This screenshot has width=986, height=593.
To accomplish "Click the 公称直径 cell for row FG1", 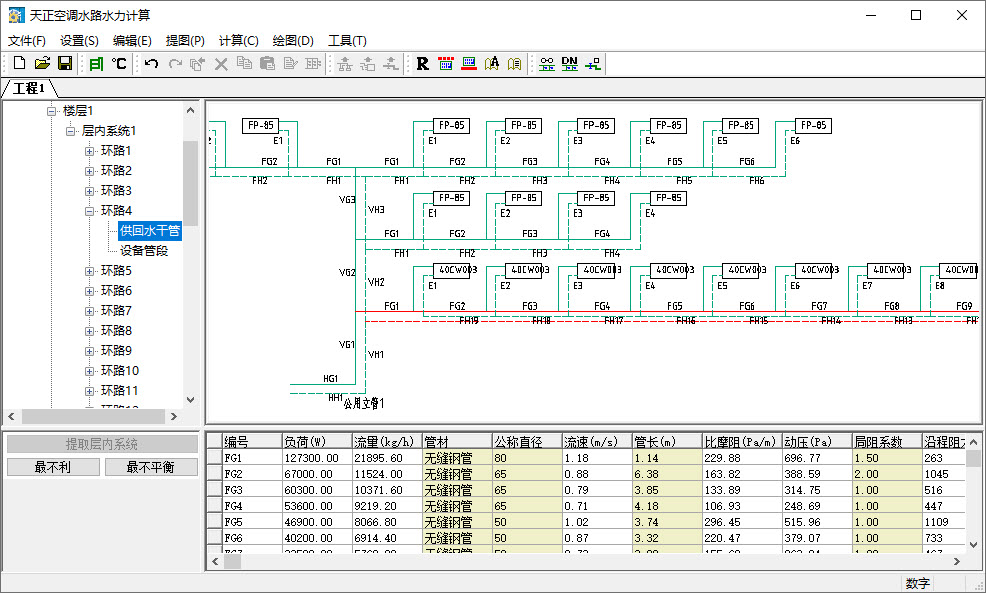I will [527, 458].
